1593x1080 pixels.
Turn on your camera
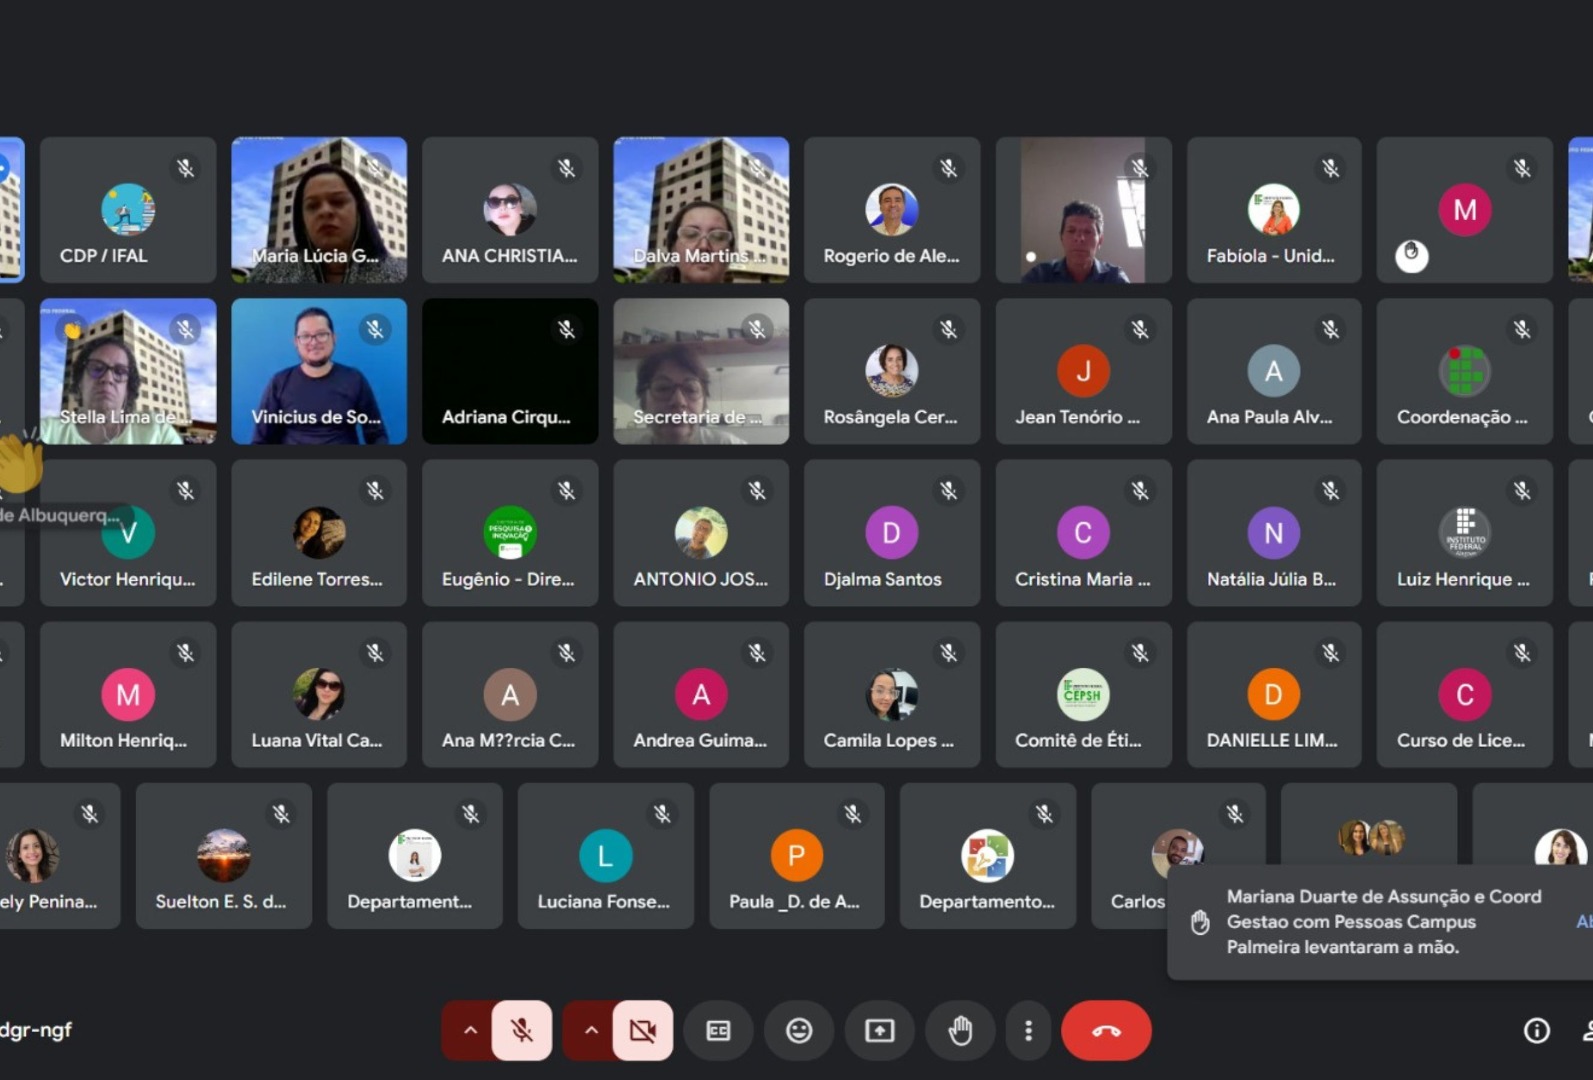(x=642, y=1030)
